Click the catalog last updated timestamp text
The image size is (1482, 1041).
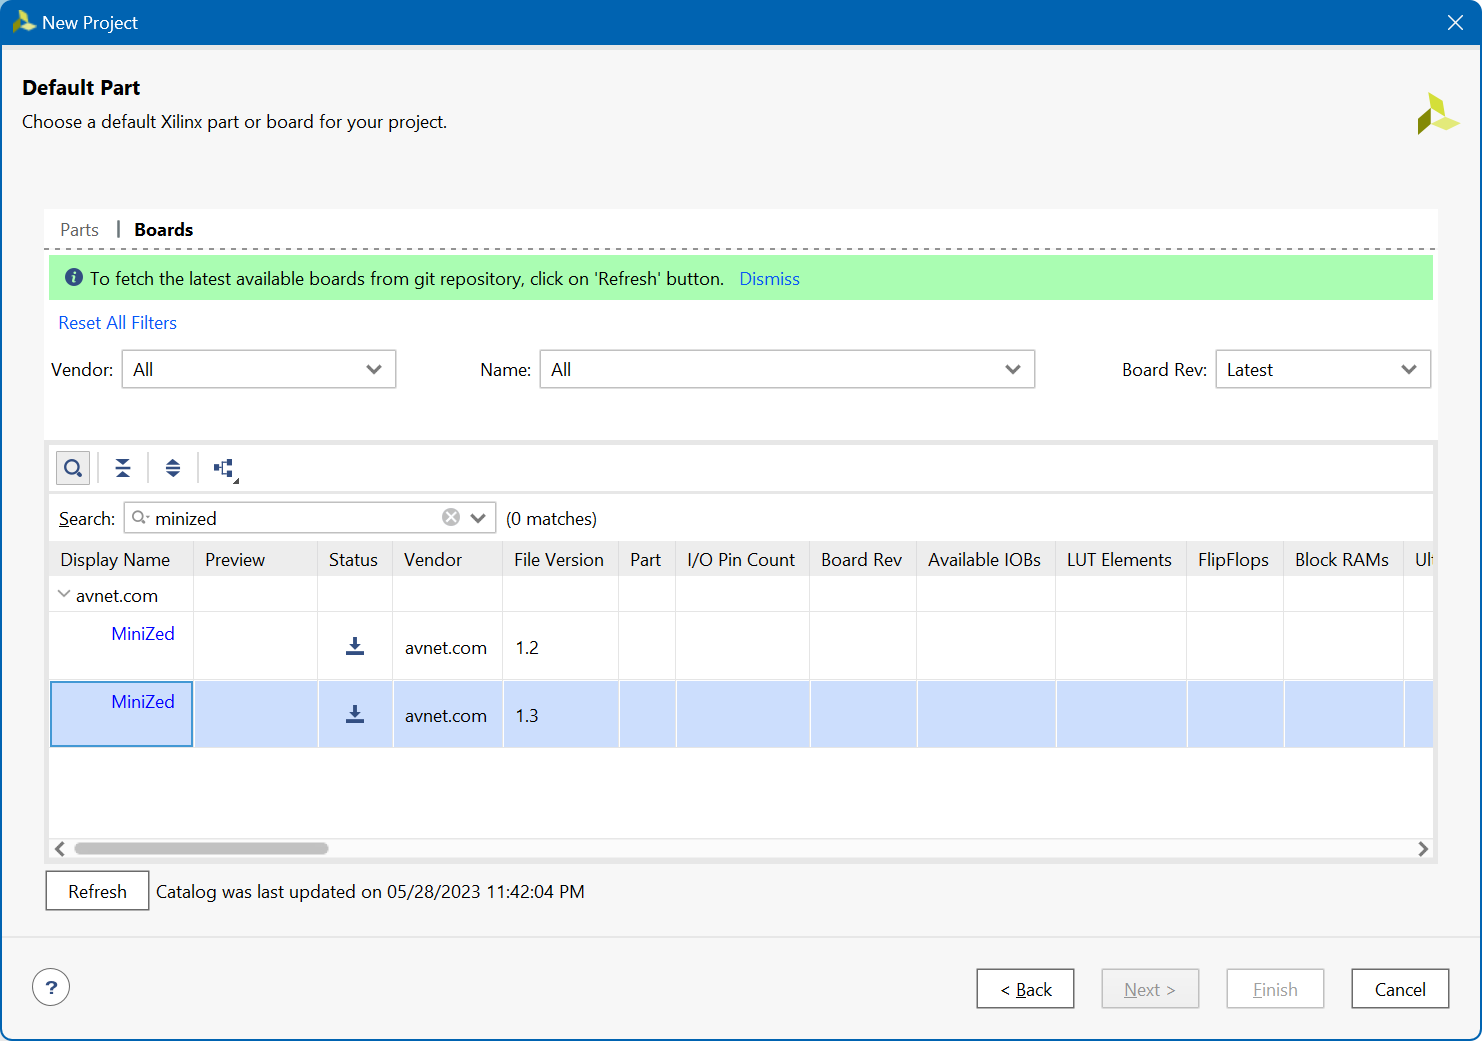[370, 892]
